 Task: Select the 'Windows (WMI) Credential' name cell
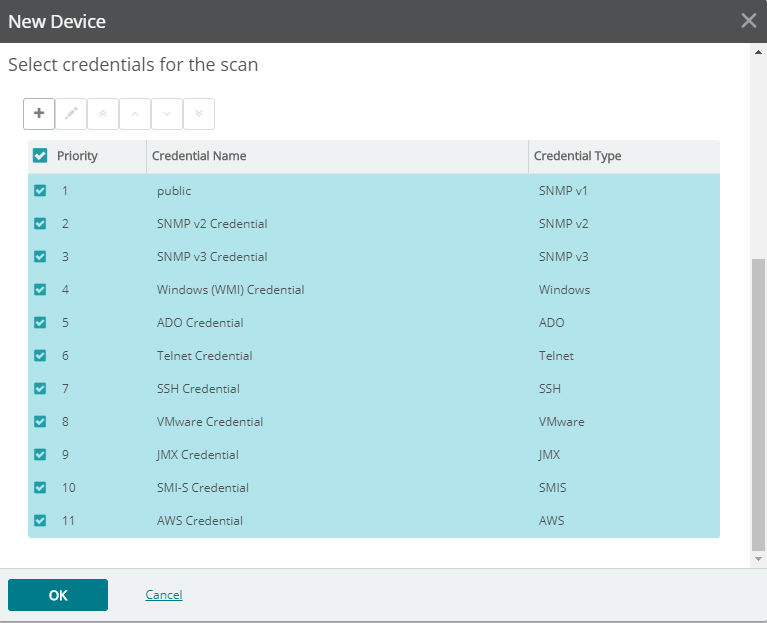click(230, 289)
